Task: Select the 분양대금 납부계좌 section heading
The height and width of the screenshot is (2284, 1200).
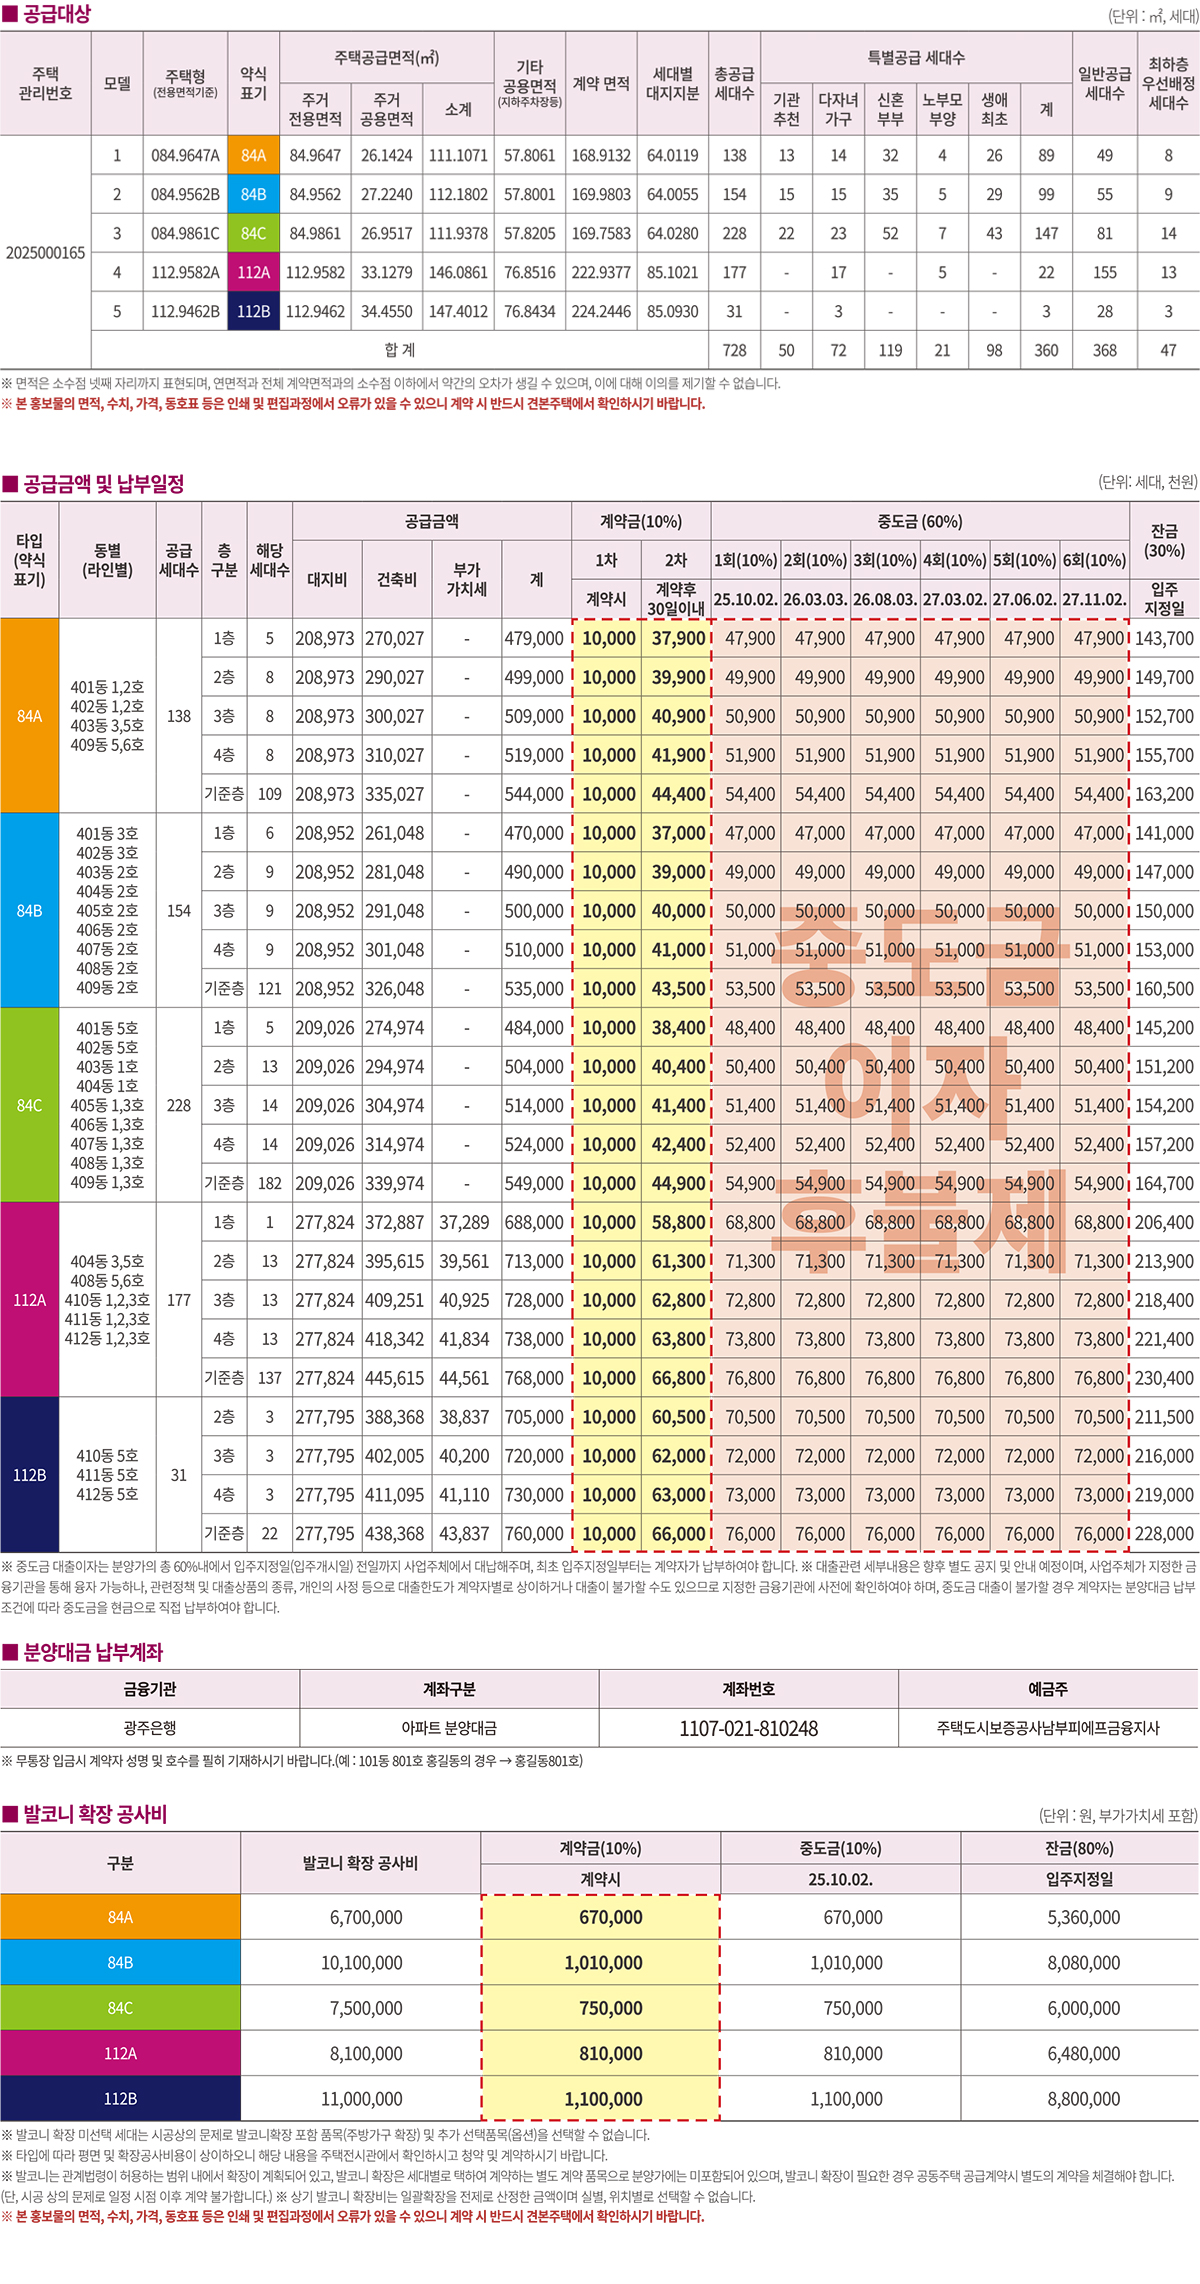Action: tap(92, 1652)
